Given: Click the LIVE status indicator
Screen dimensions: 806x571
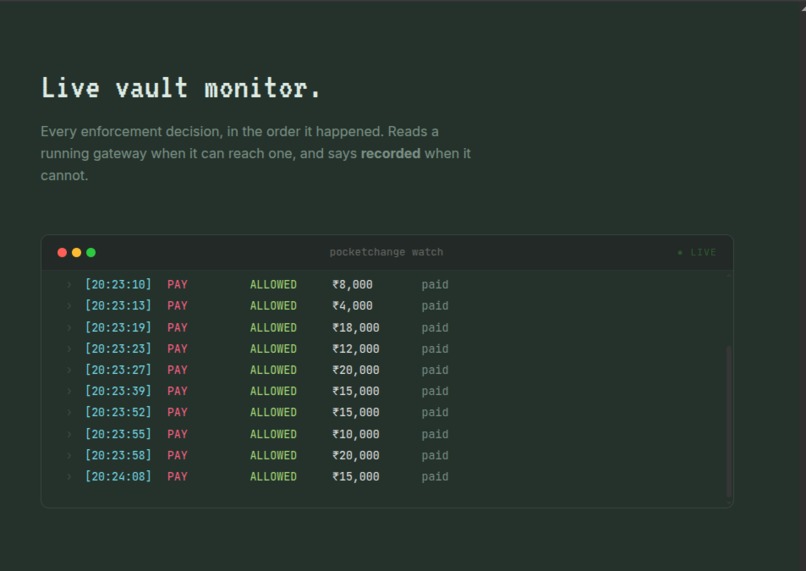Looking at the screenshot, I should (x=697, y=252).
